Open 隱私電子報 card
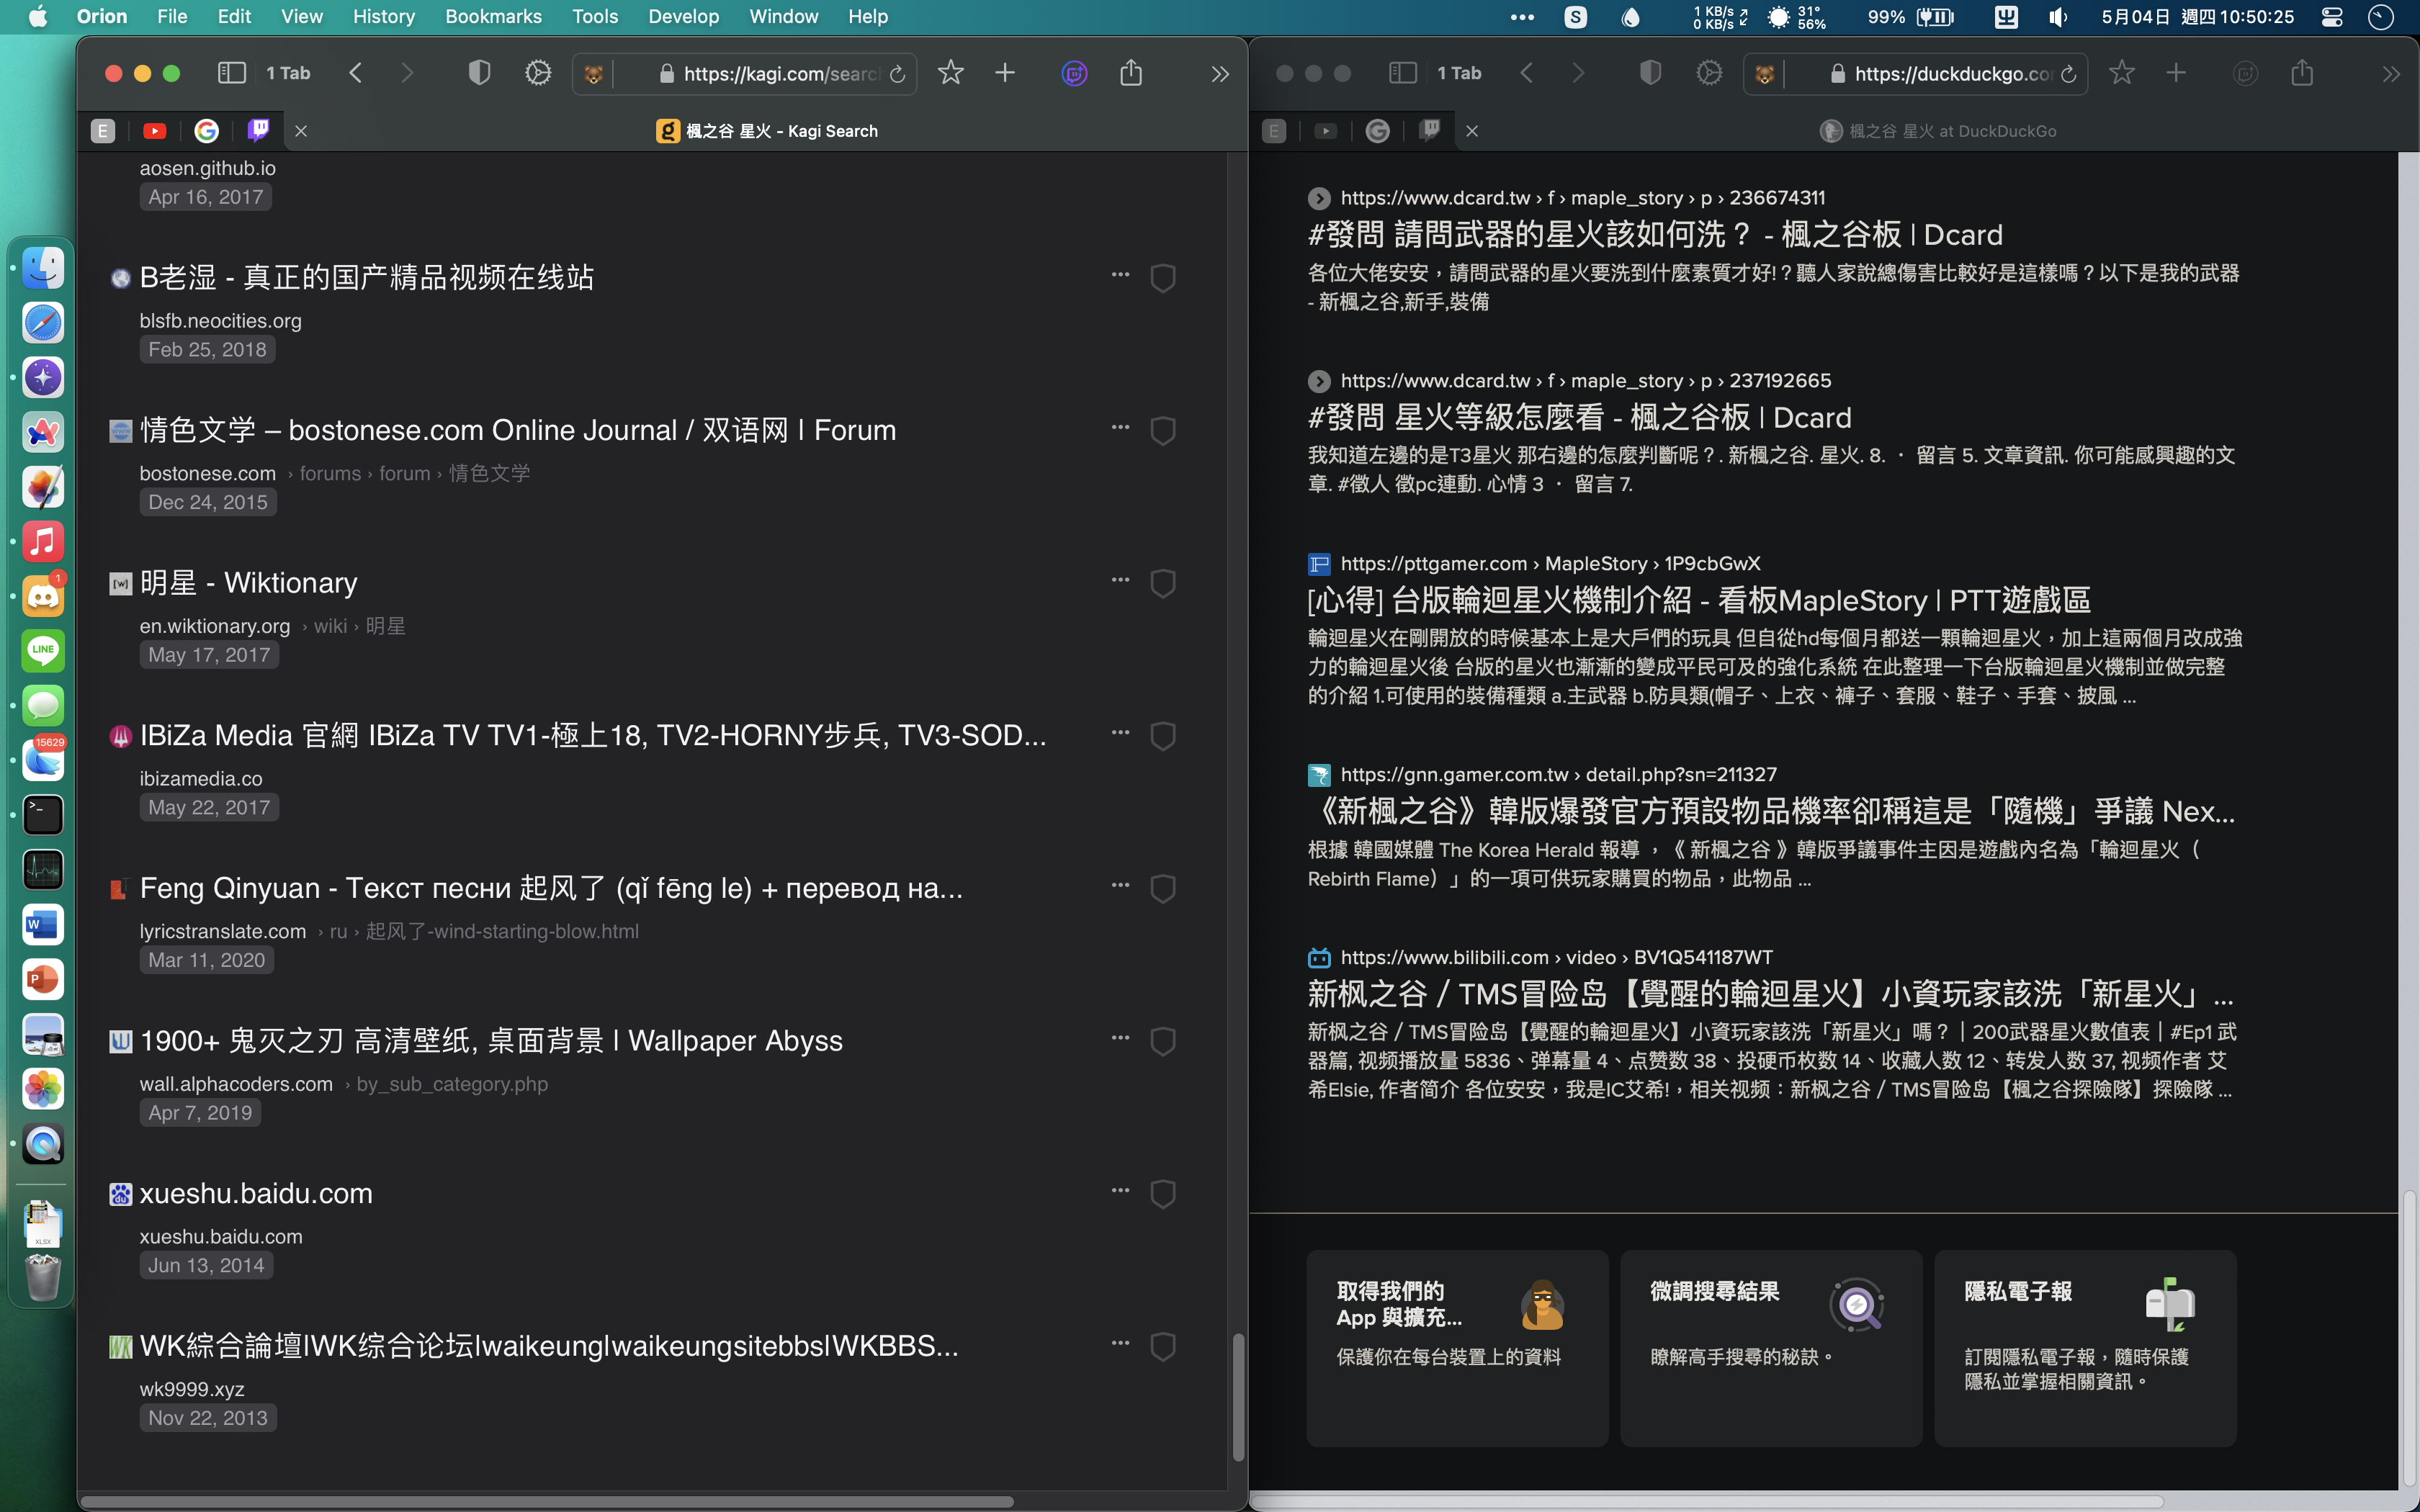Image resolution: width=2420 pixels, height=1512 pixels. [x=2085, y=1347]
